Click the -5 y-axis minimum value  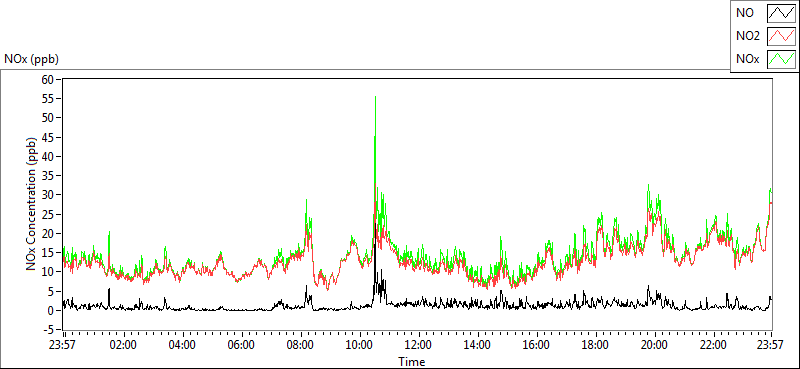[x=50, y=330]
